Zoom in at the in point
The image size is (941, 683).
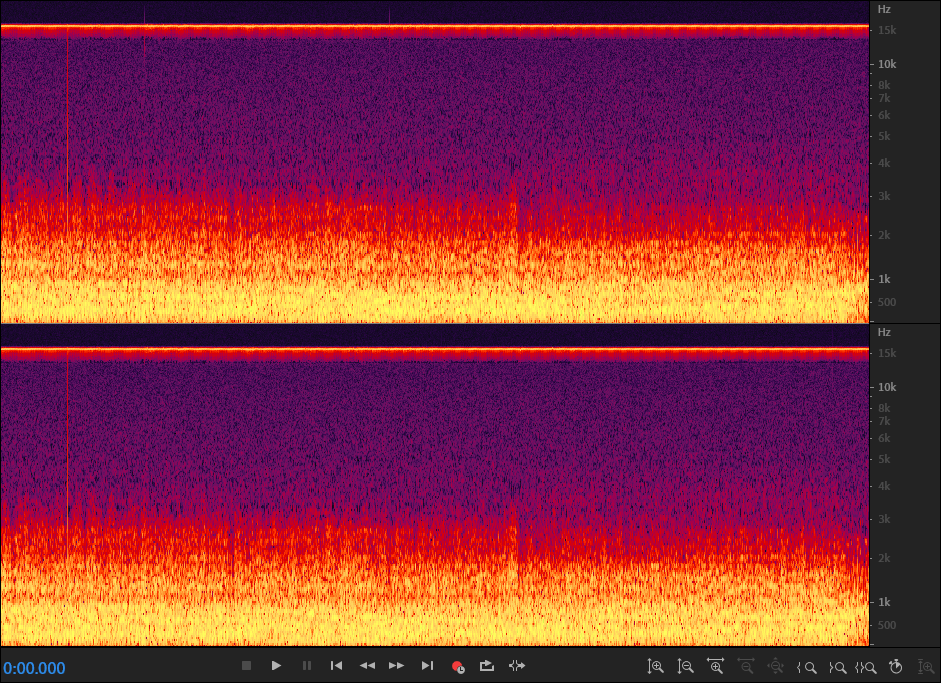[807, 667]
